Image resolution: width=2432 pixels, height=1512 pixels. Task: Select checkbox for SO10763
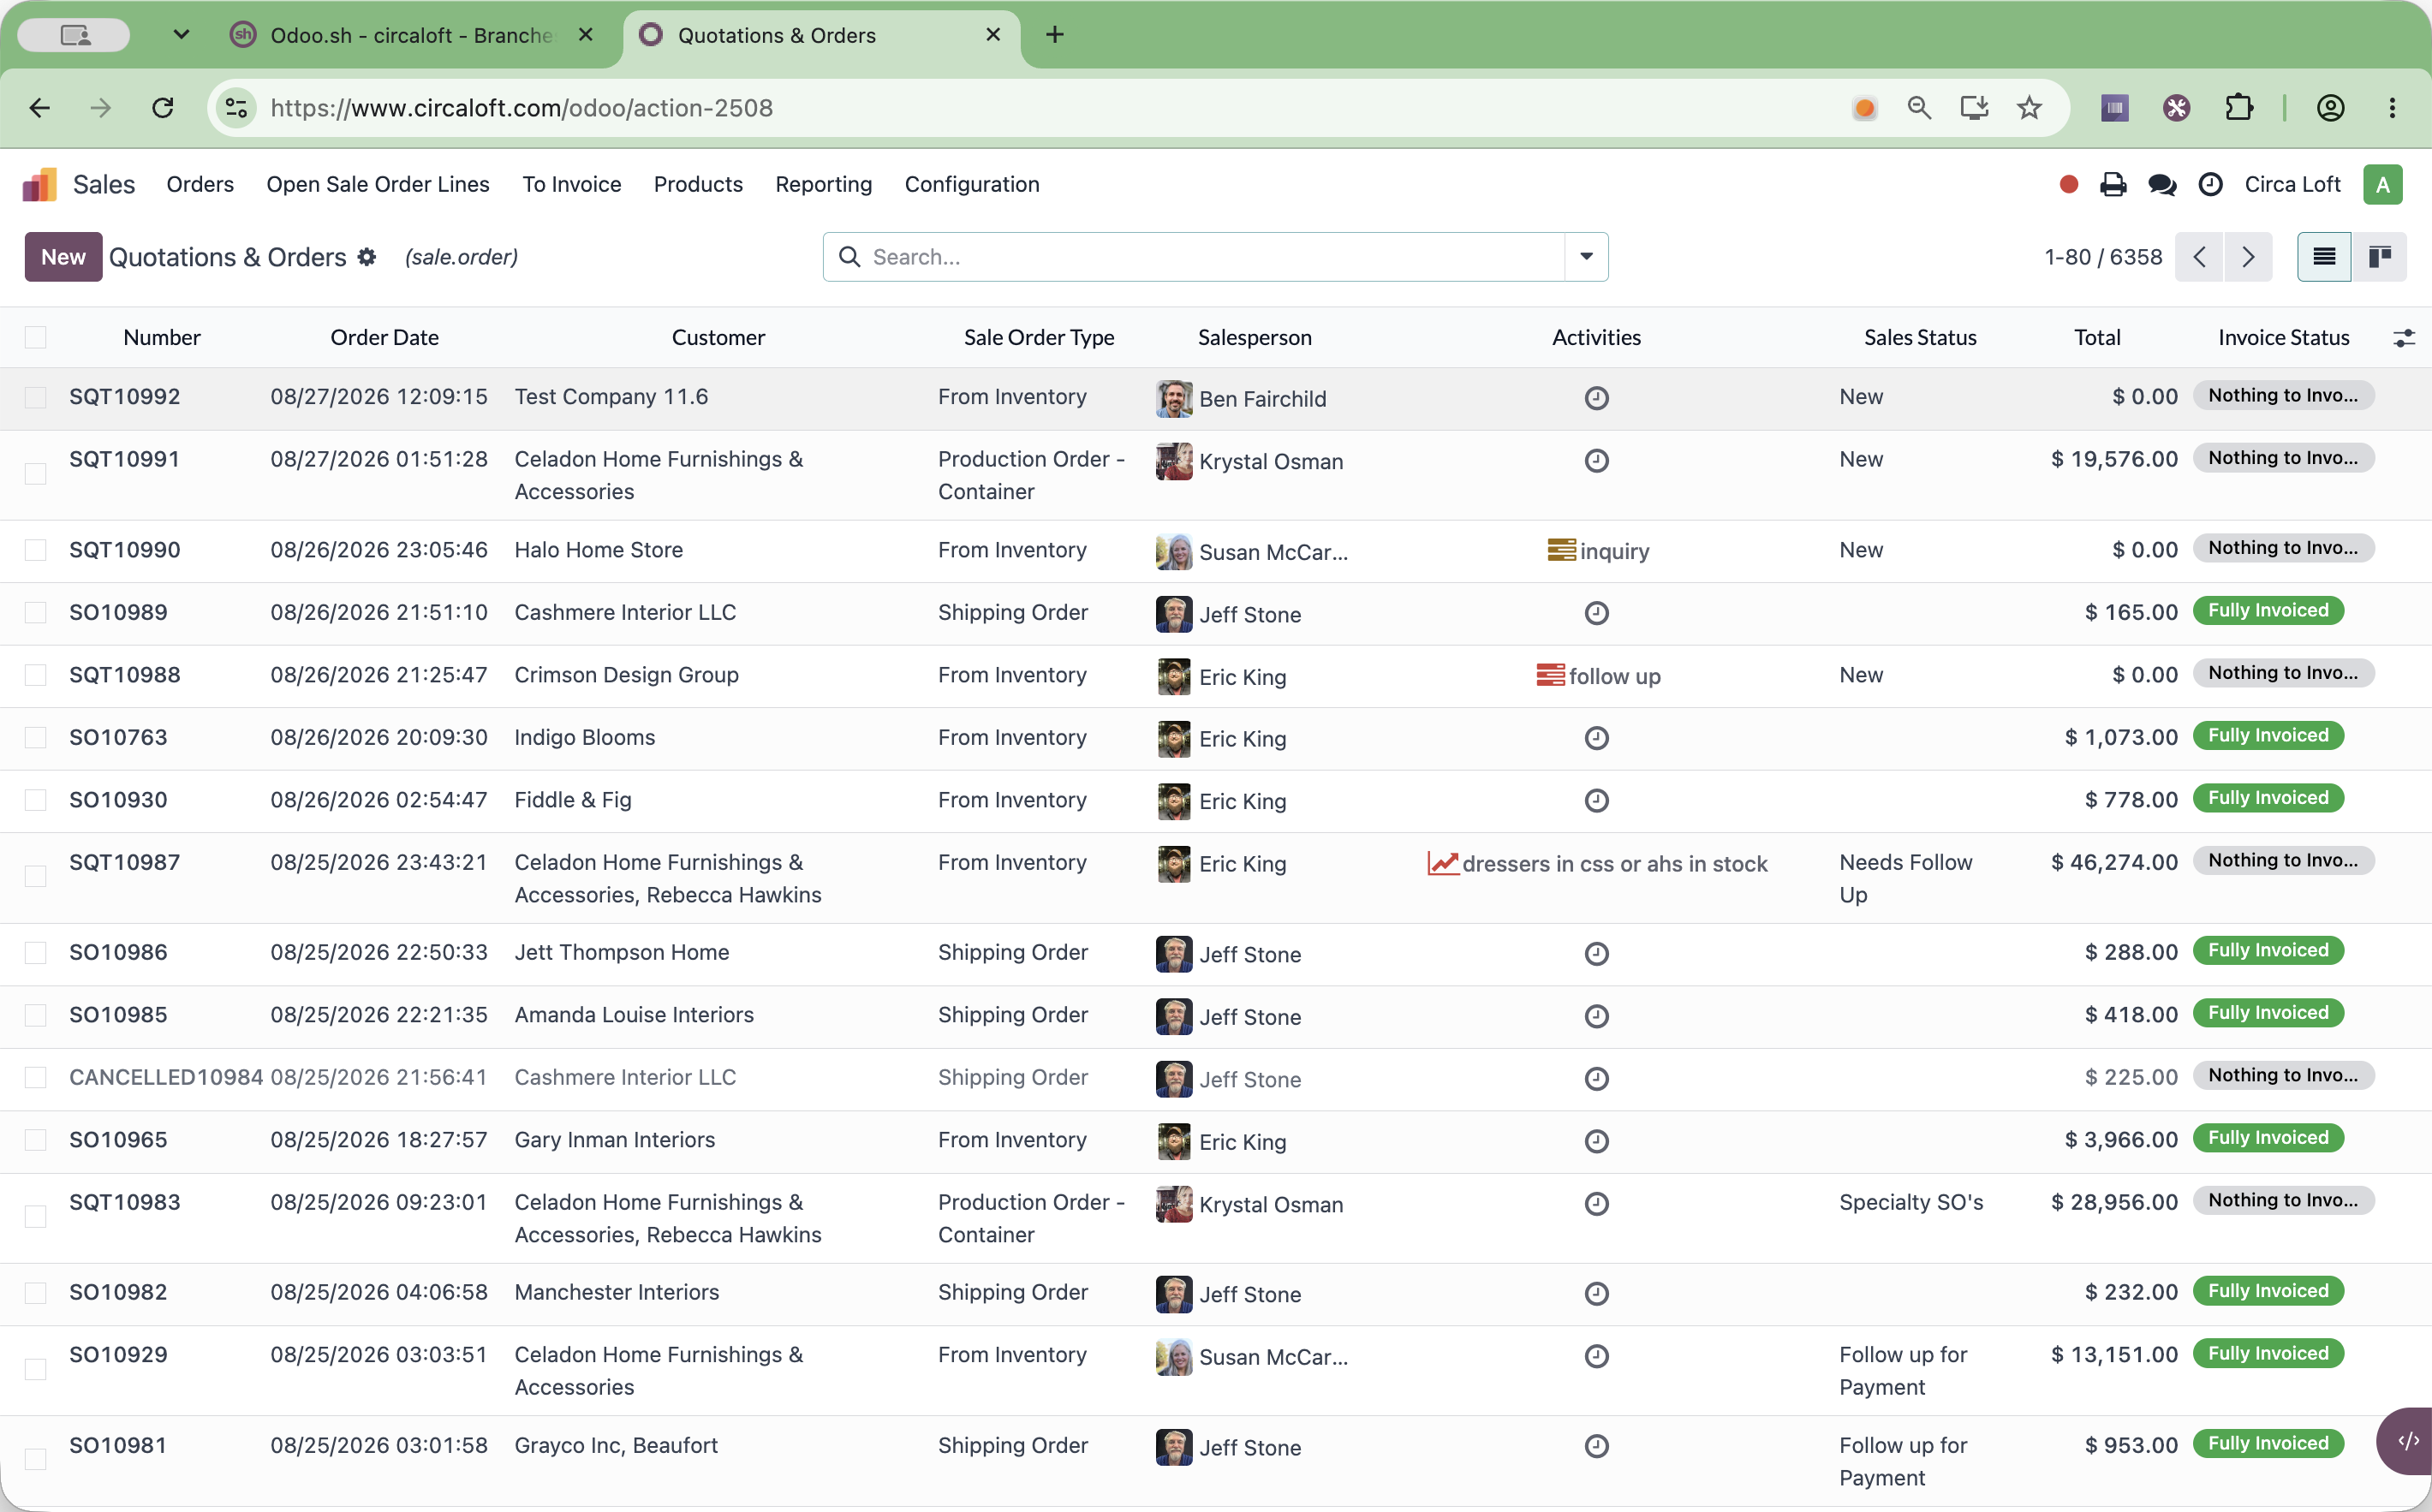pos(36,738)
